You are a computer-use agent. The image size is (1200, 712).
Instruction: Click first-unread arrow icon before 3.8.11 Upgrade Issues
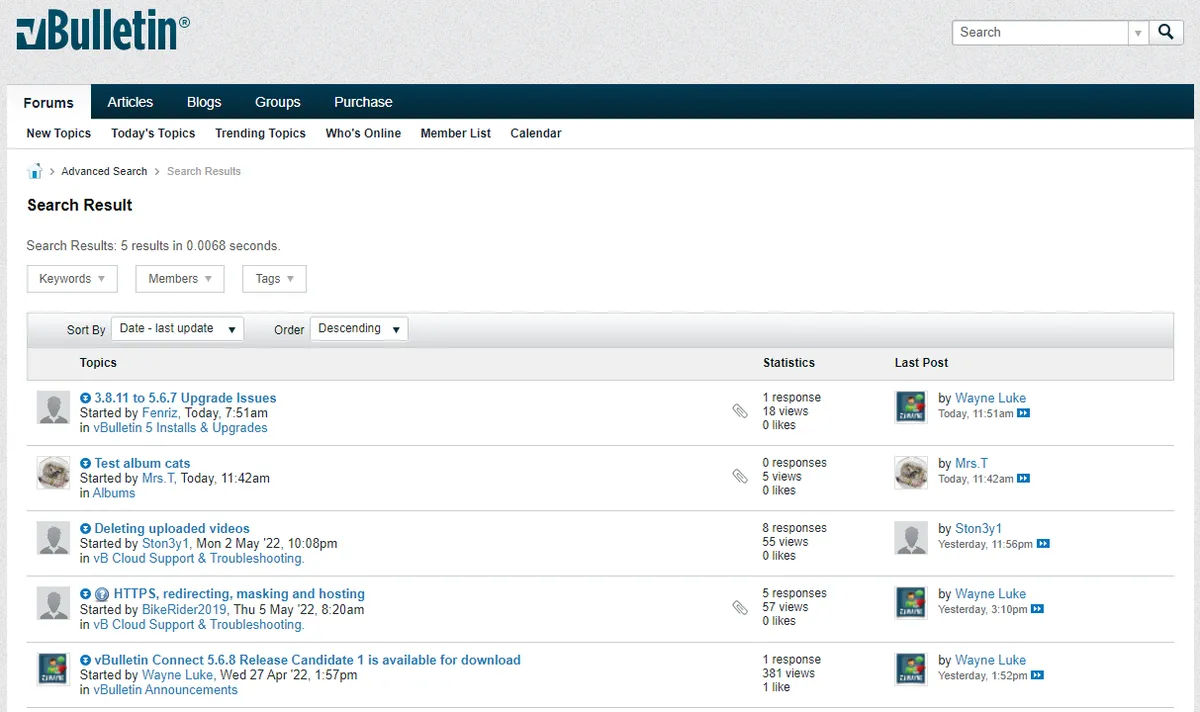[x=85, y=398]
